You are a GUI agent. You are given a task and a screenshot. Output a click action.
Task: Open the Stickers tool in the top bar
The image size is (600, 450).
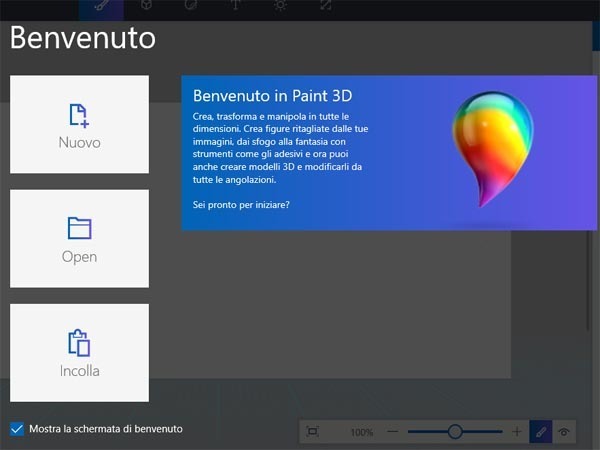click(x=191, y=5)
